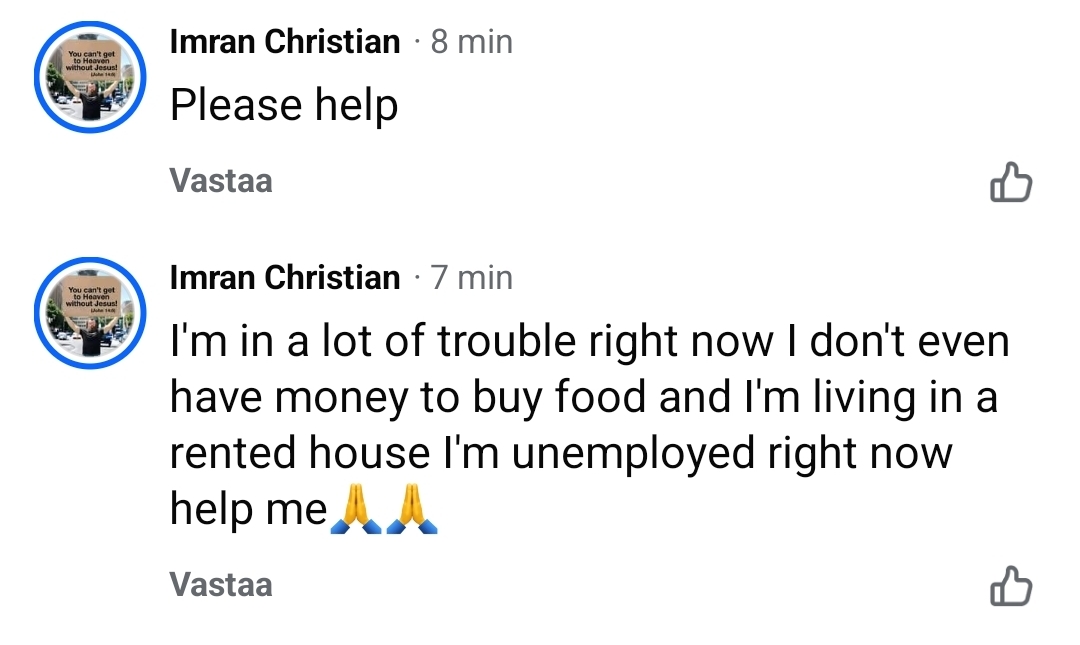The width and height of the screenshot is (1080, 645).
Task: Click the "8 min" timestamp
Action: coord(471,42)
